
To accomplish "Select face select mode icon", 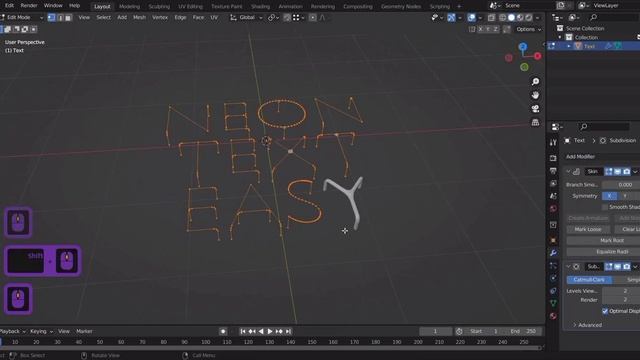I will click(x=68, y=18).
